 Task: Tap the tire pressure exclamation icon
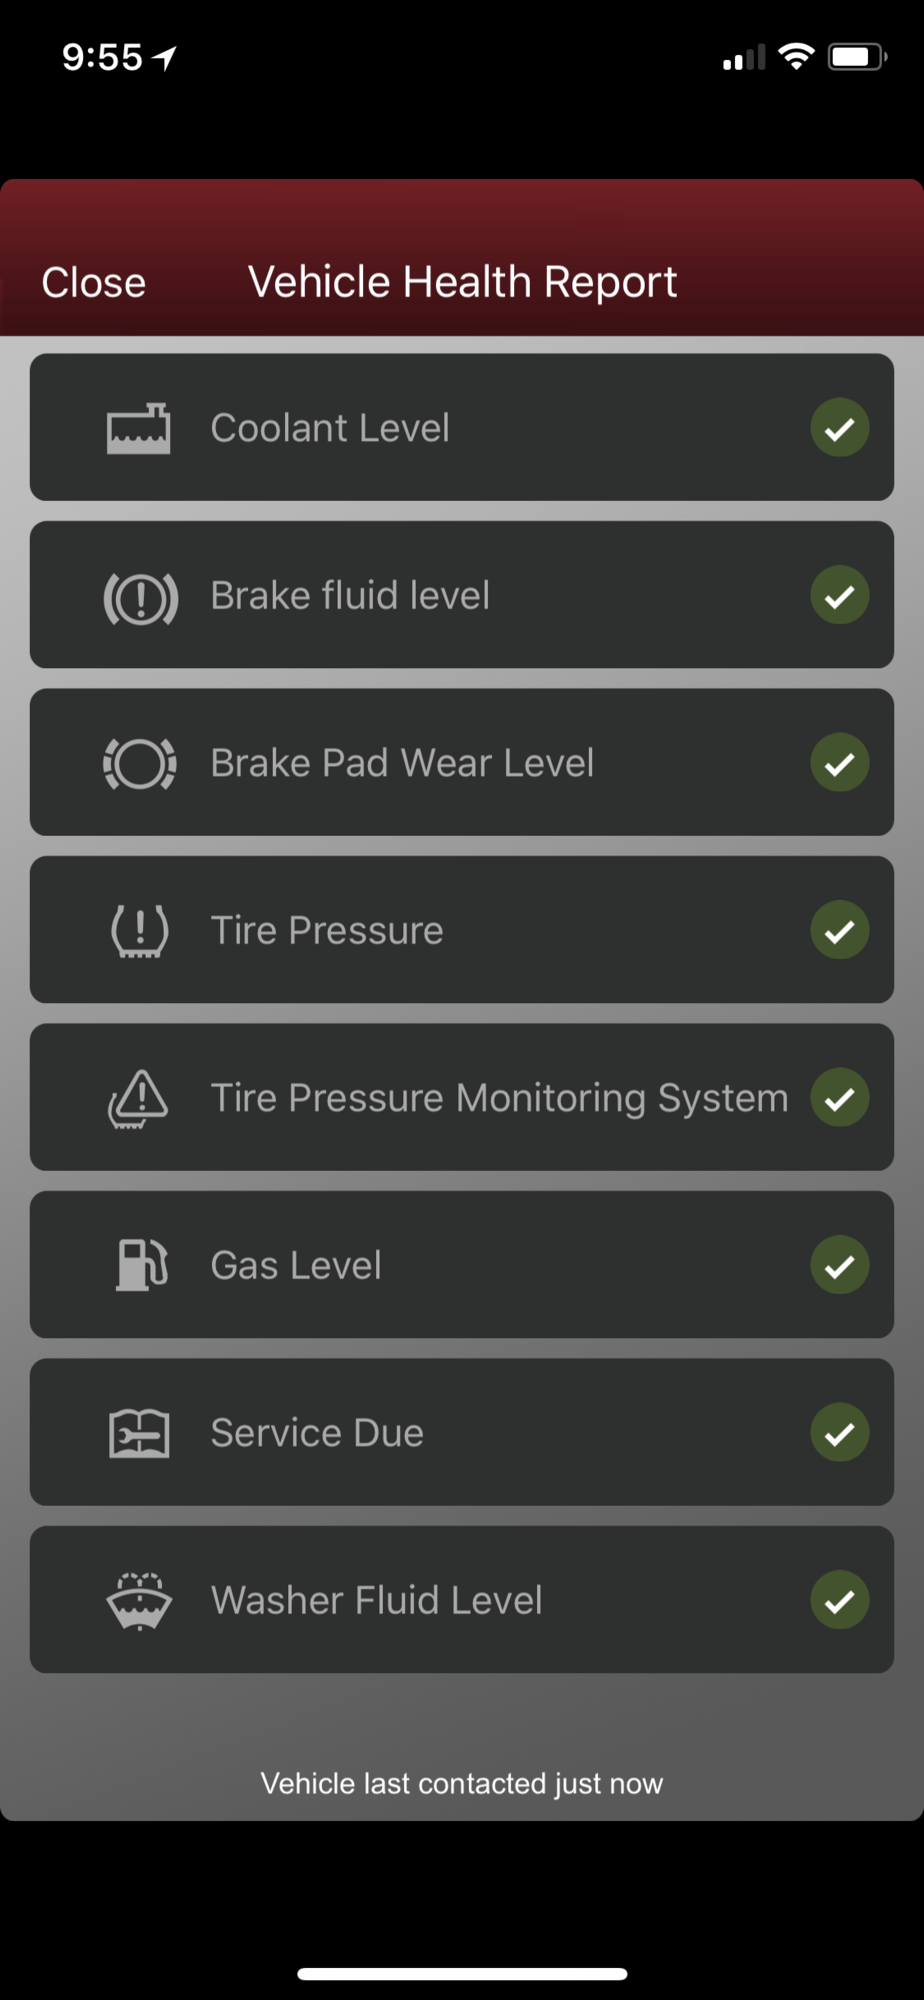[140, 931]
